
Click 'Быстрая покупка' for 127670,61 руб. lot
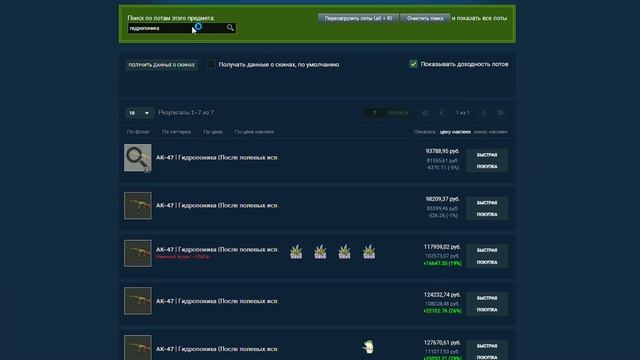tap(487, 350)
